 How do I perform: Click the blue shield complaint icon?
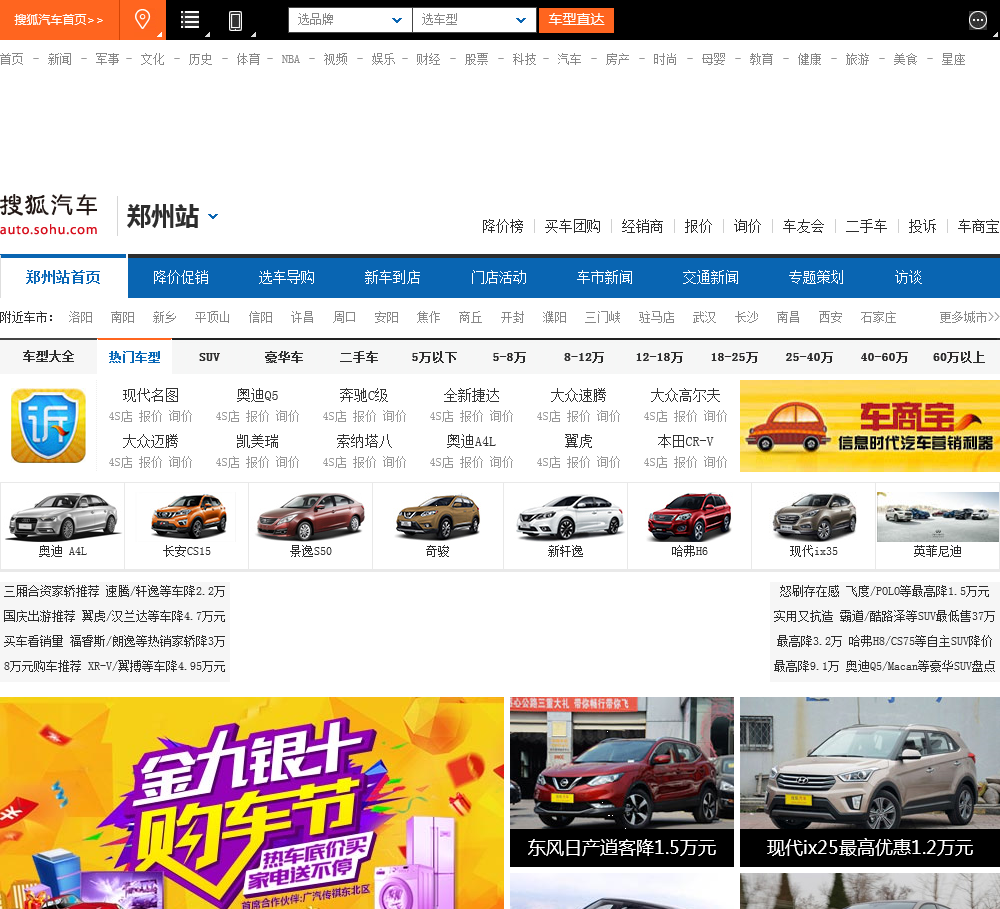tap(48, 426)
